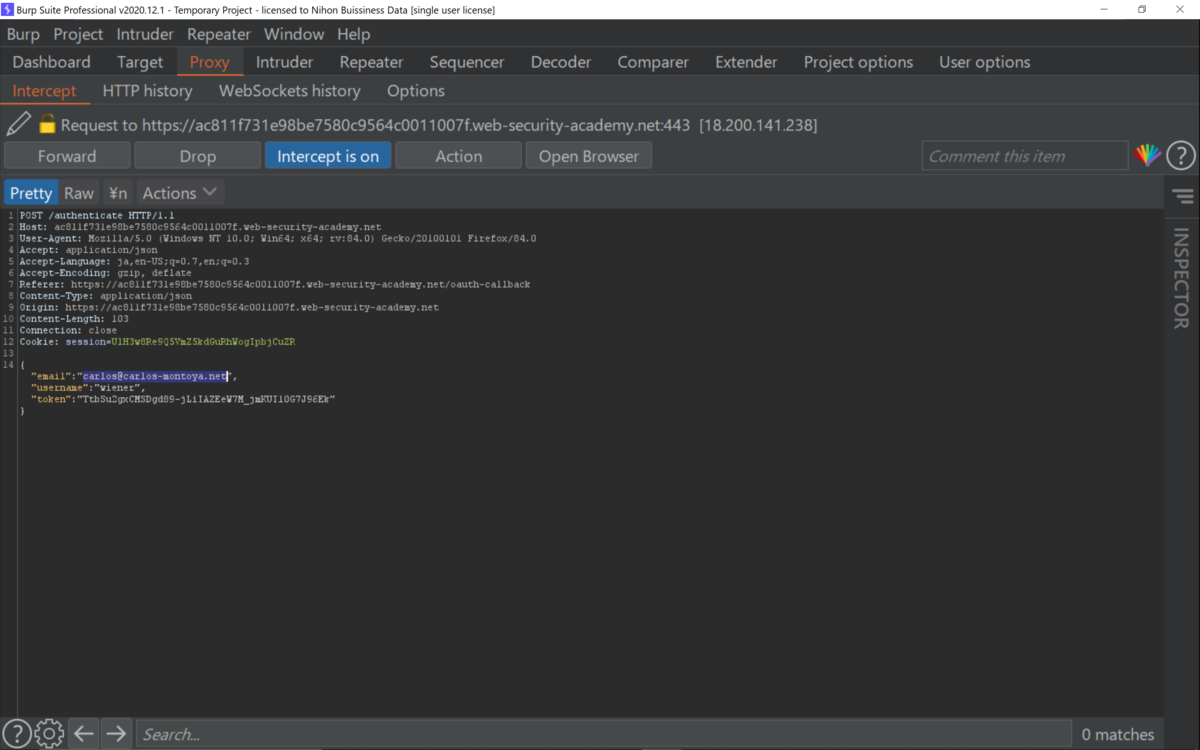The image size is (1200, 750).
Task: Switch to the Dashboard tab
Action: pyautogui.click(x=51, y=62)
